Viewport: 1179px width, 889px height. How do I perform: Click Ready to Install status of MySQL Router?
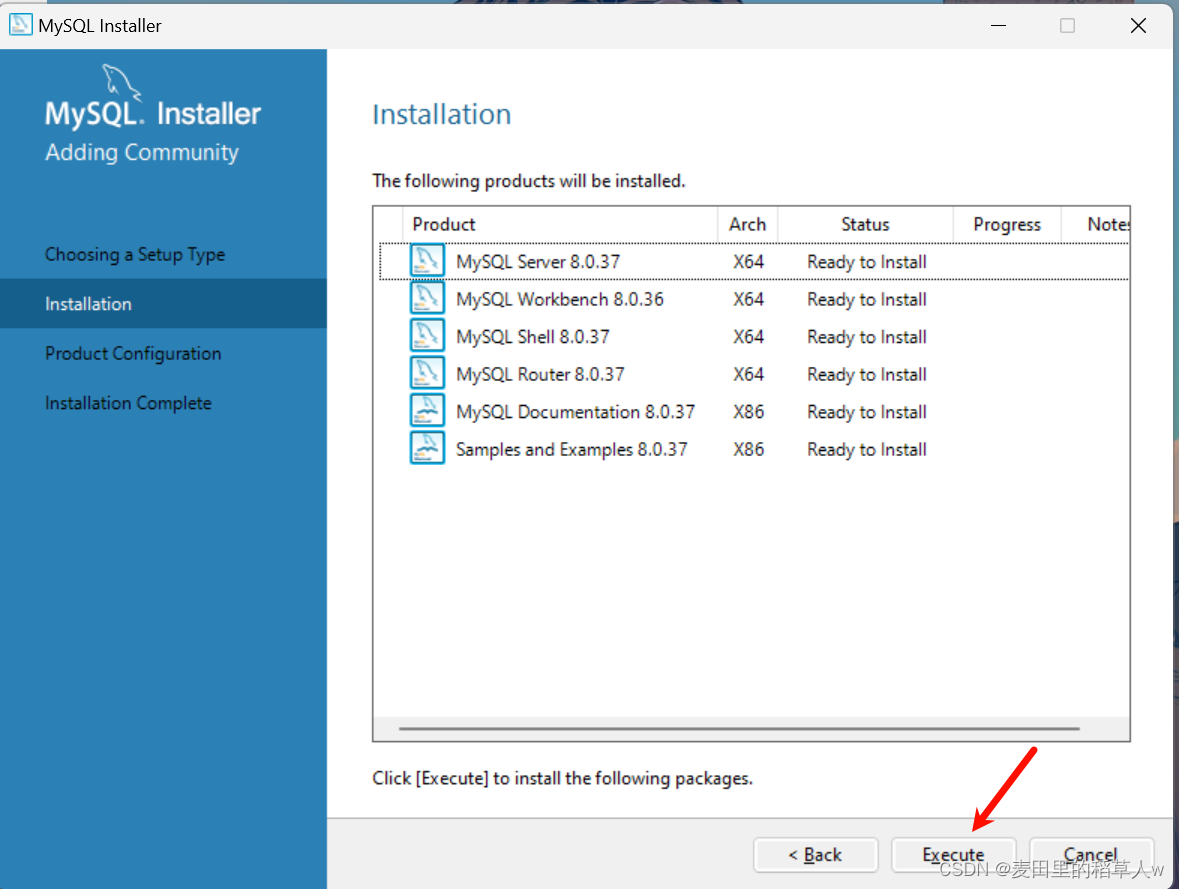click(867, 375)
